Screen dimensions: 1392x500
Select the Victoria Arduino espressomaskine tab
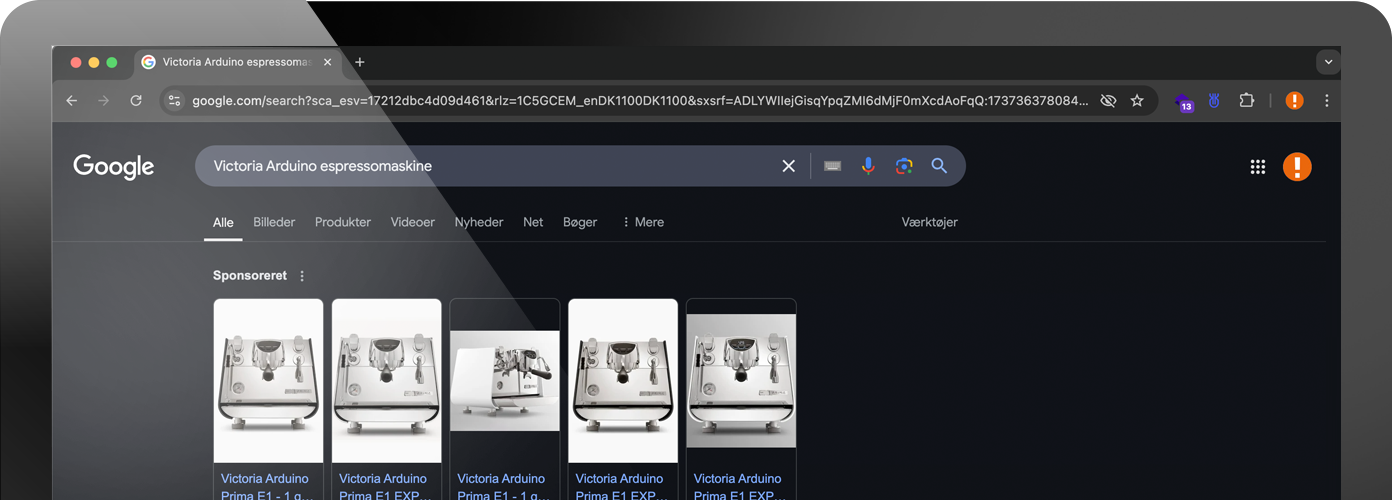point(238,62)
